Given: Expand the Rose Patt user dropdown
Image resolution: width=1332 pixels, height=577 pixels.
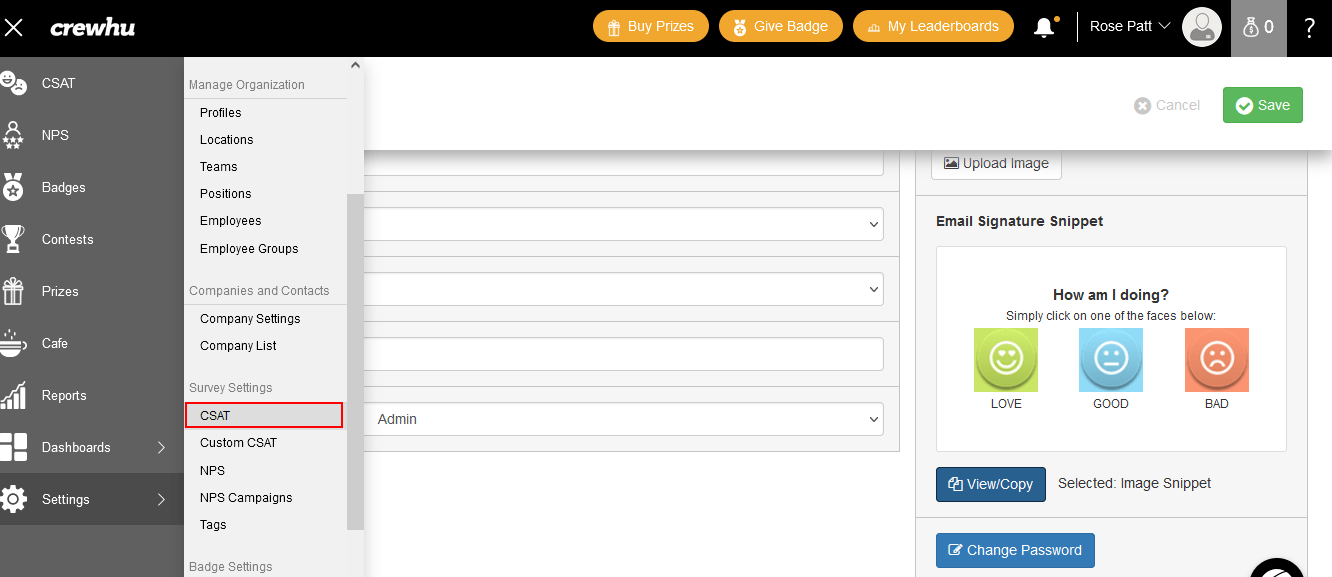Looking at the screenshot, I should click(x=1130, y=27).
